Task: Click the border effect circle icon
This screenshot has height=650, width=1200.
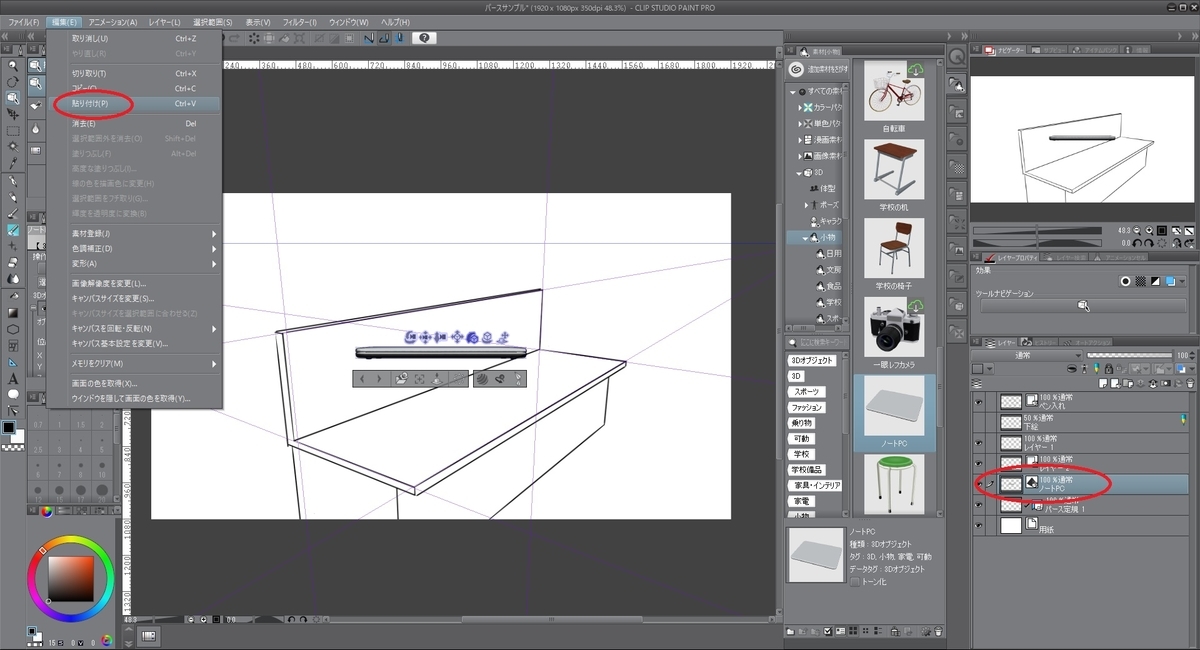Action: pos(1126,281)
